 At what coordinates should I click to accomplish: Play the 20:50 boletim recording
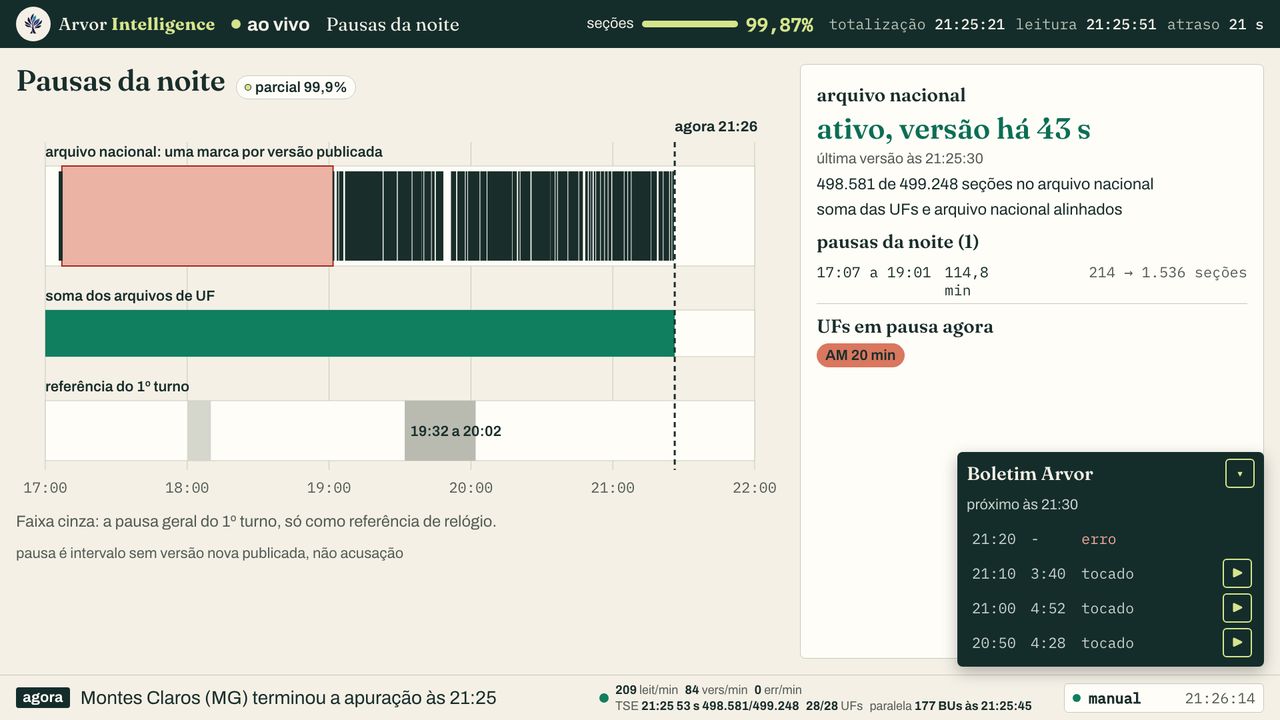[x=1237, y=643]
